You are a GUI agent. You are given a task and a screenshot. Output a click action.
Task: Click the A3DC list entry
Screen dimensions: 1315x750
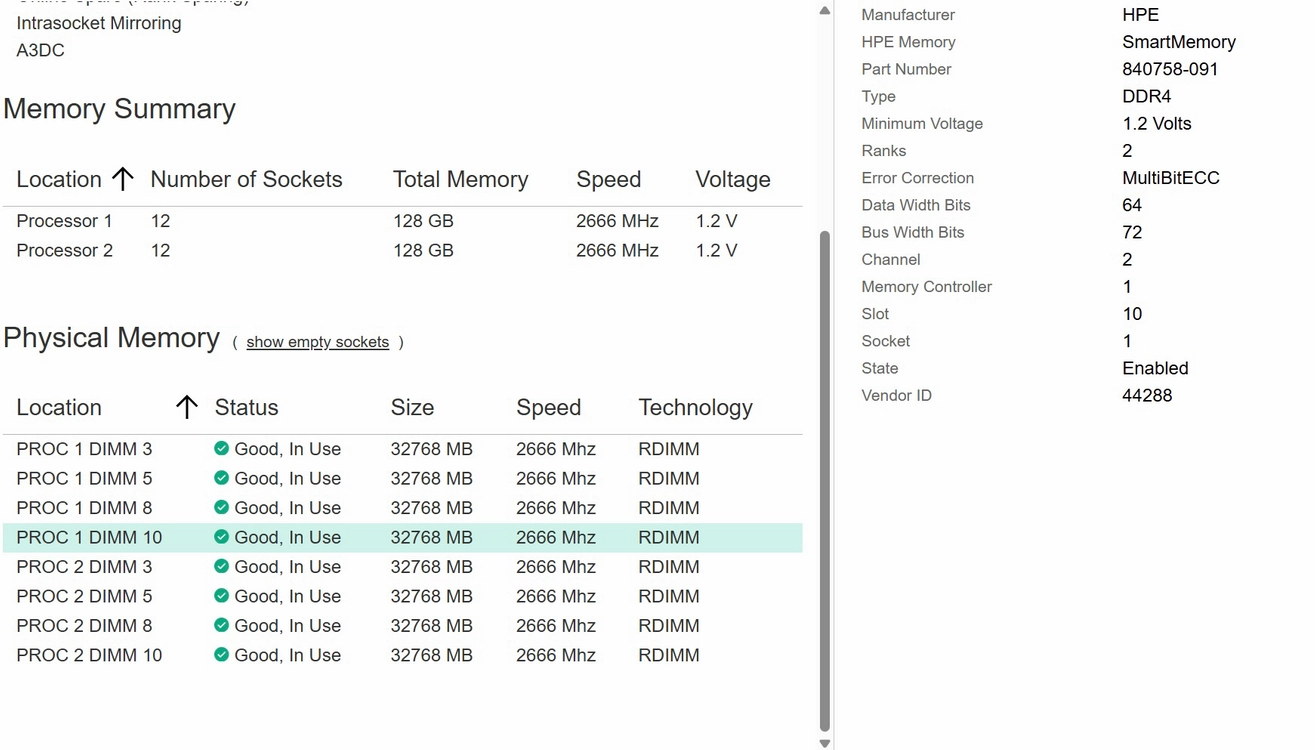coord(40,50)
